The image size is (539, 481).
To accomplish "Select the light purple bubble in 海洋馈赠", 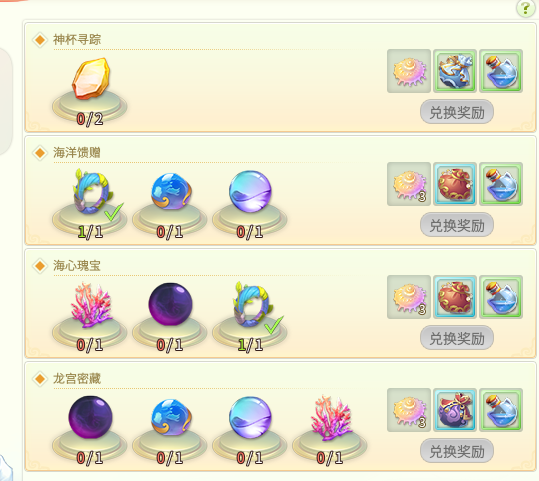I will coord(250,191).
